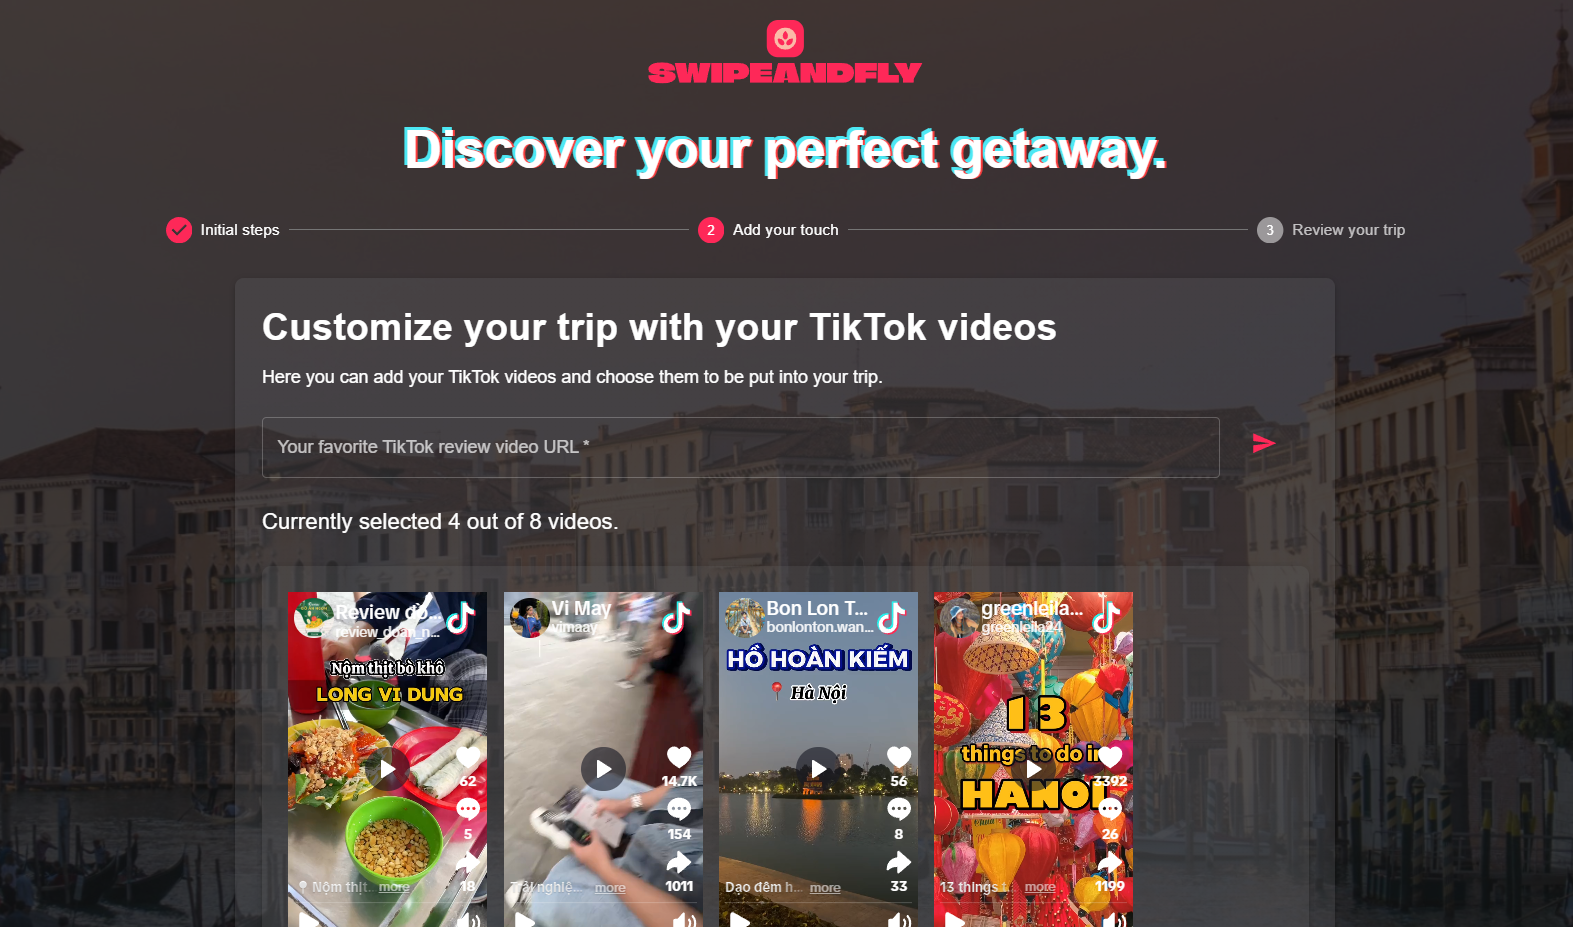1573x927 pixels.
Task: Expand the 'more' caption on the Vi May video
Action: point(610,888)
